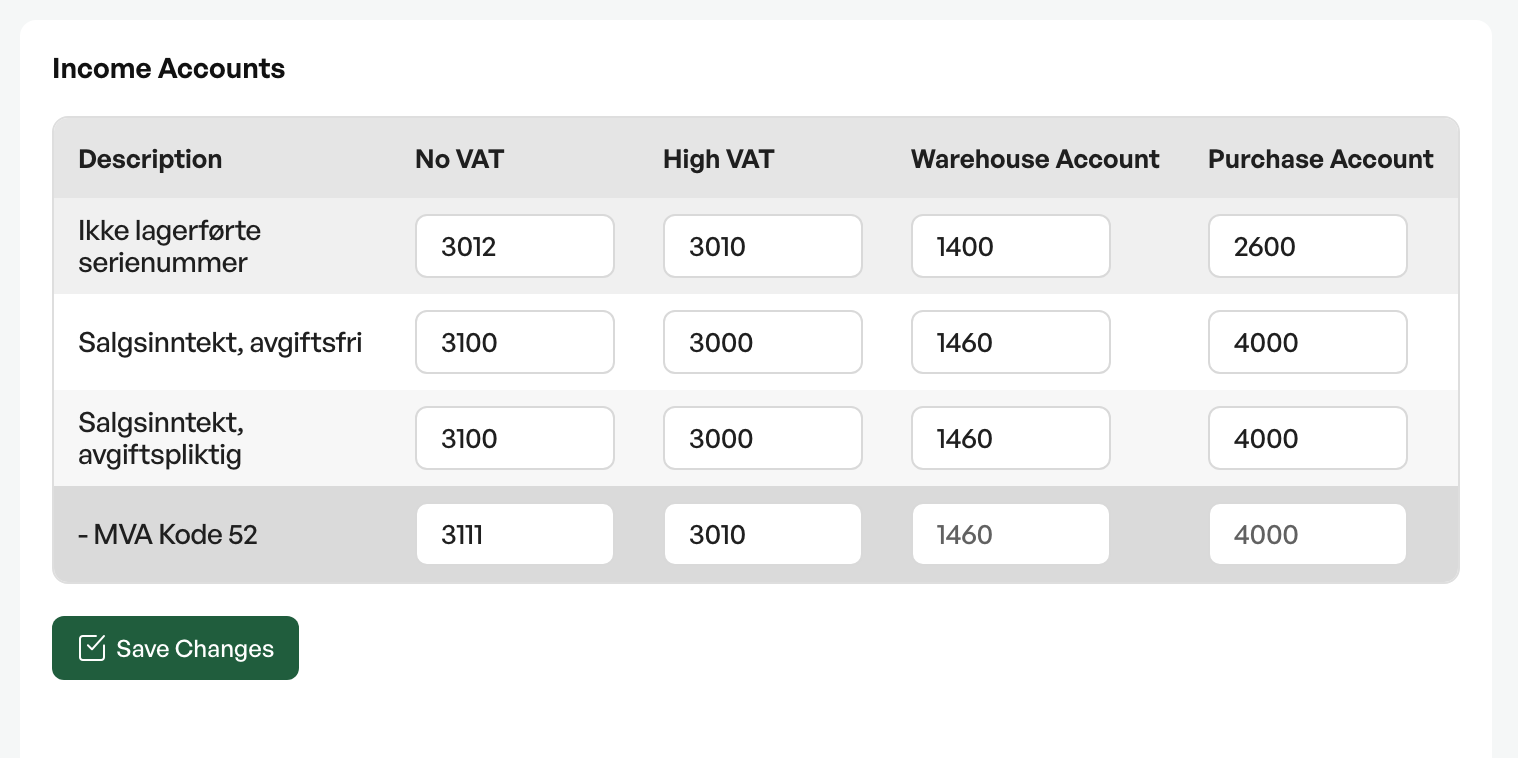Click the Description column header
The height and width of the screenshot is (758, 1518).
click(x=150, y=159)
